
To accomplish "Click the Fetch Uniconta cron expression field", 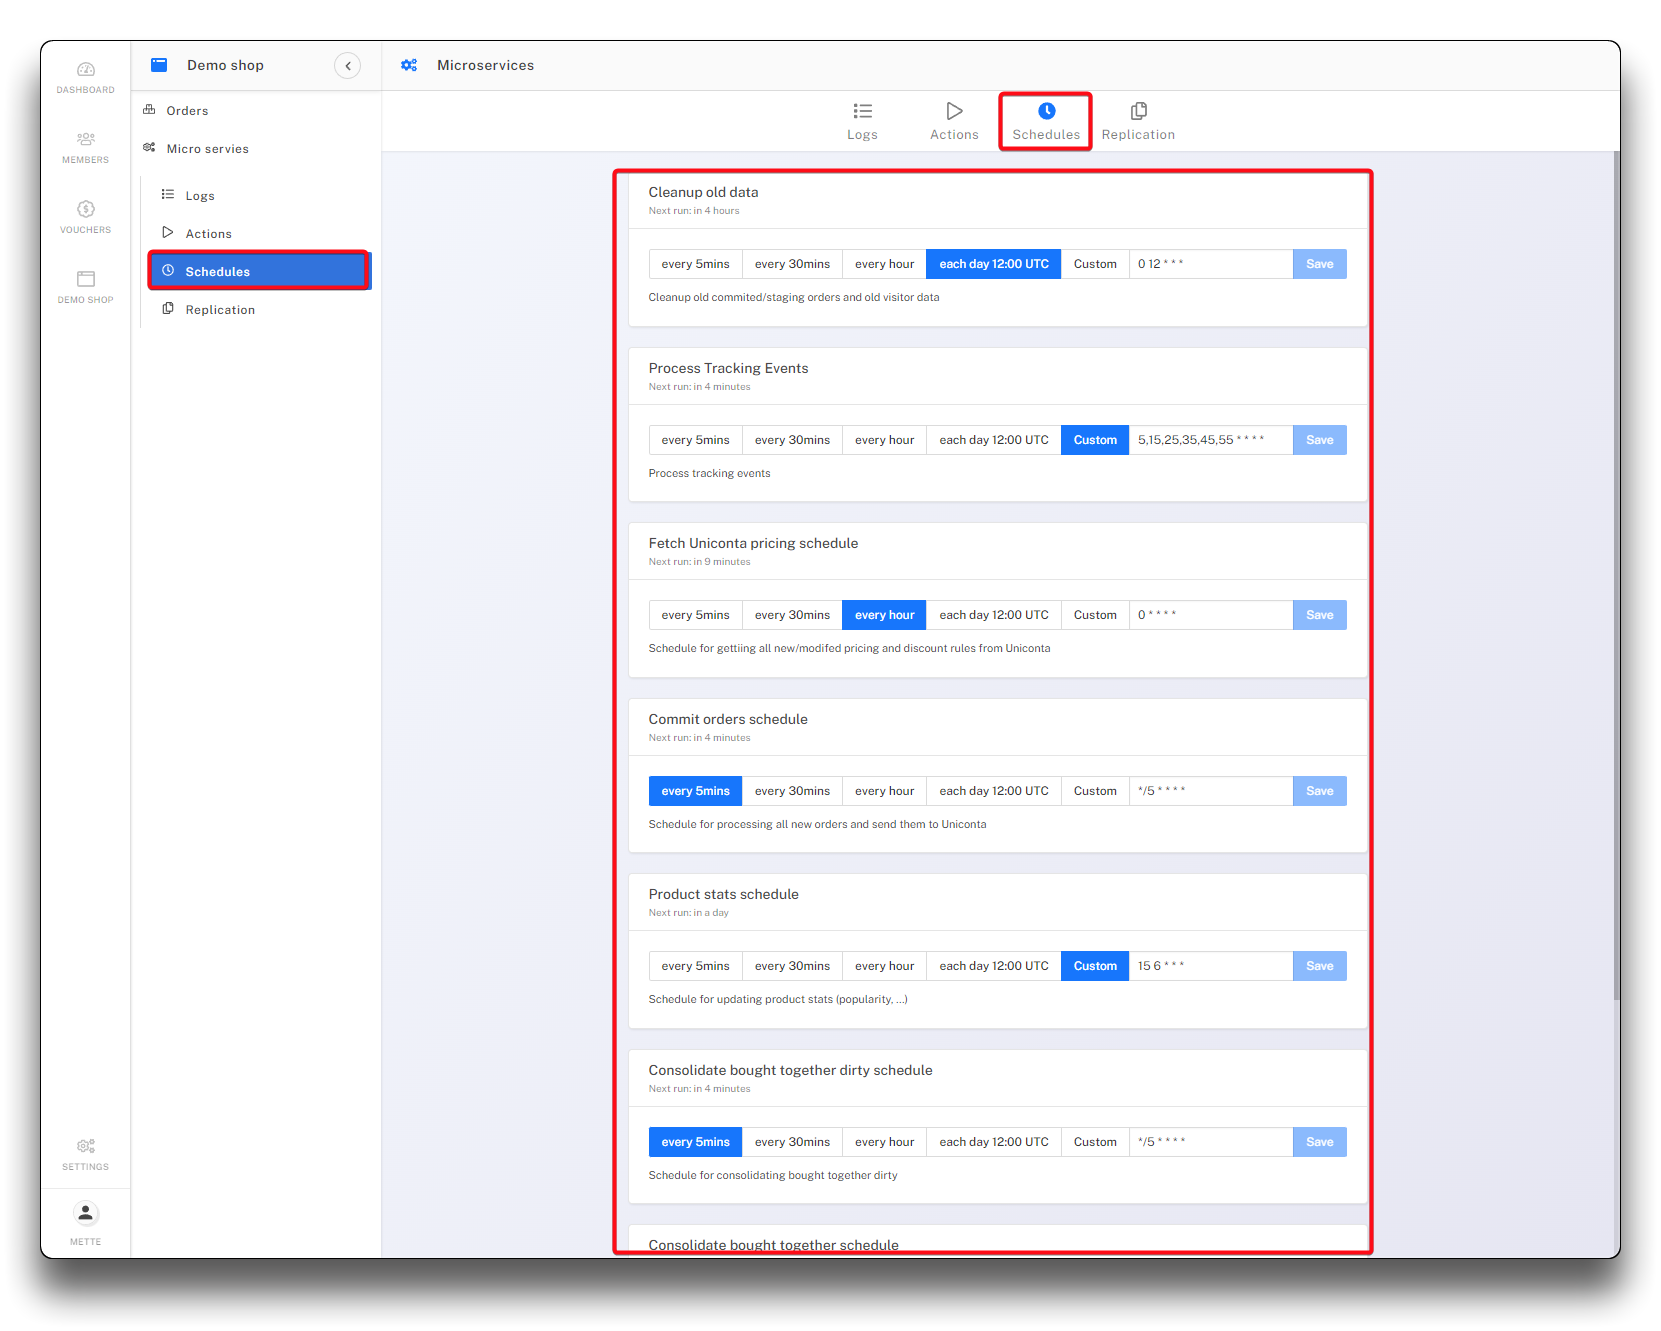I will (1210, 615).
